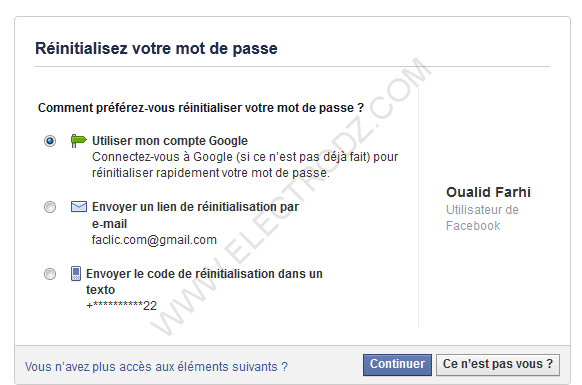Select the Google account radio button

click(50, 141)
